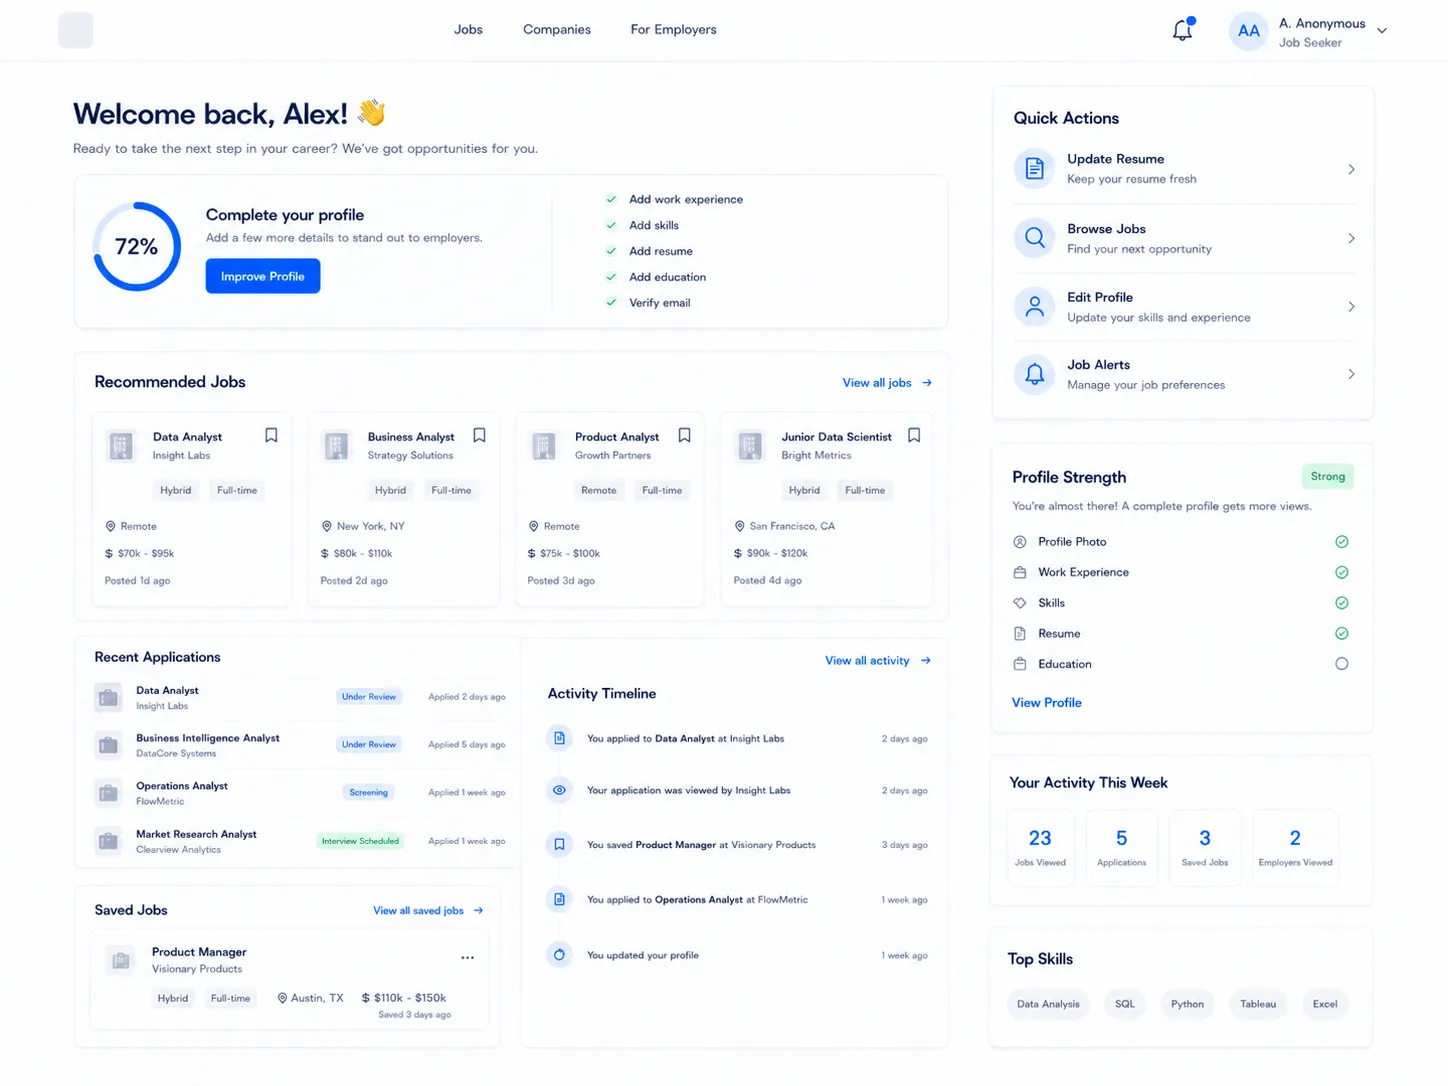Open the Update Resume chevron arrow
1448x1086 pixels.
point(1351,169)
